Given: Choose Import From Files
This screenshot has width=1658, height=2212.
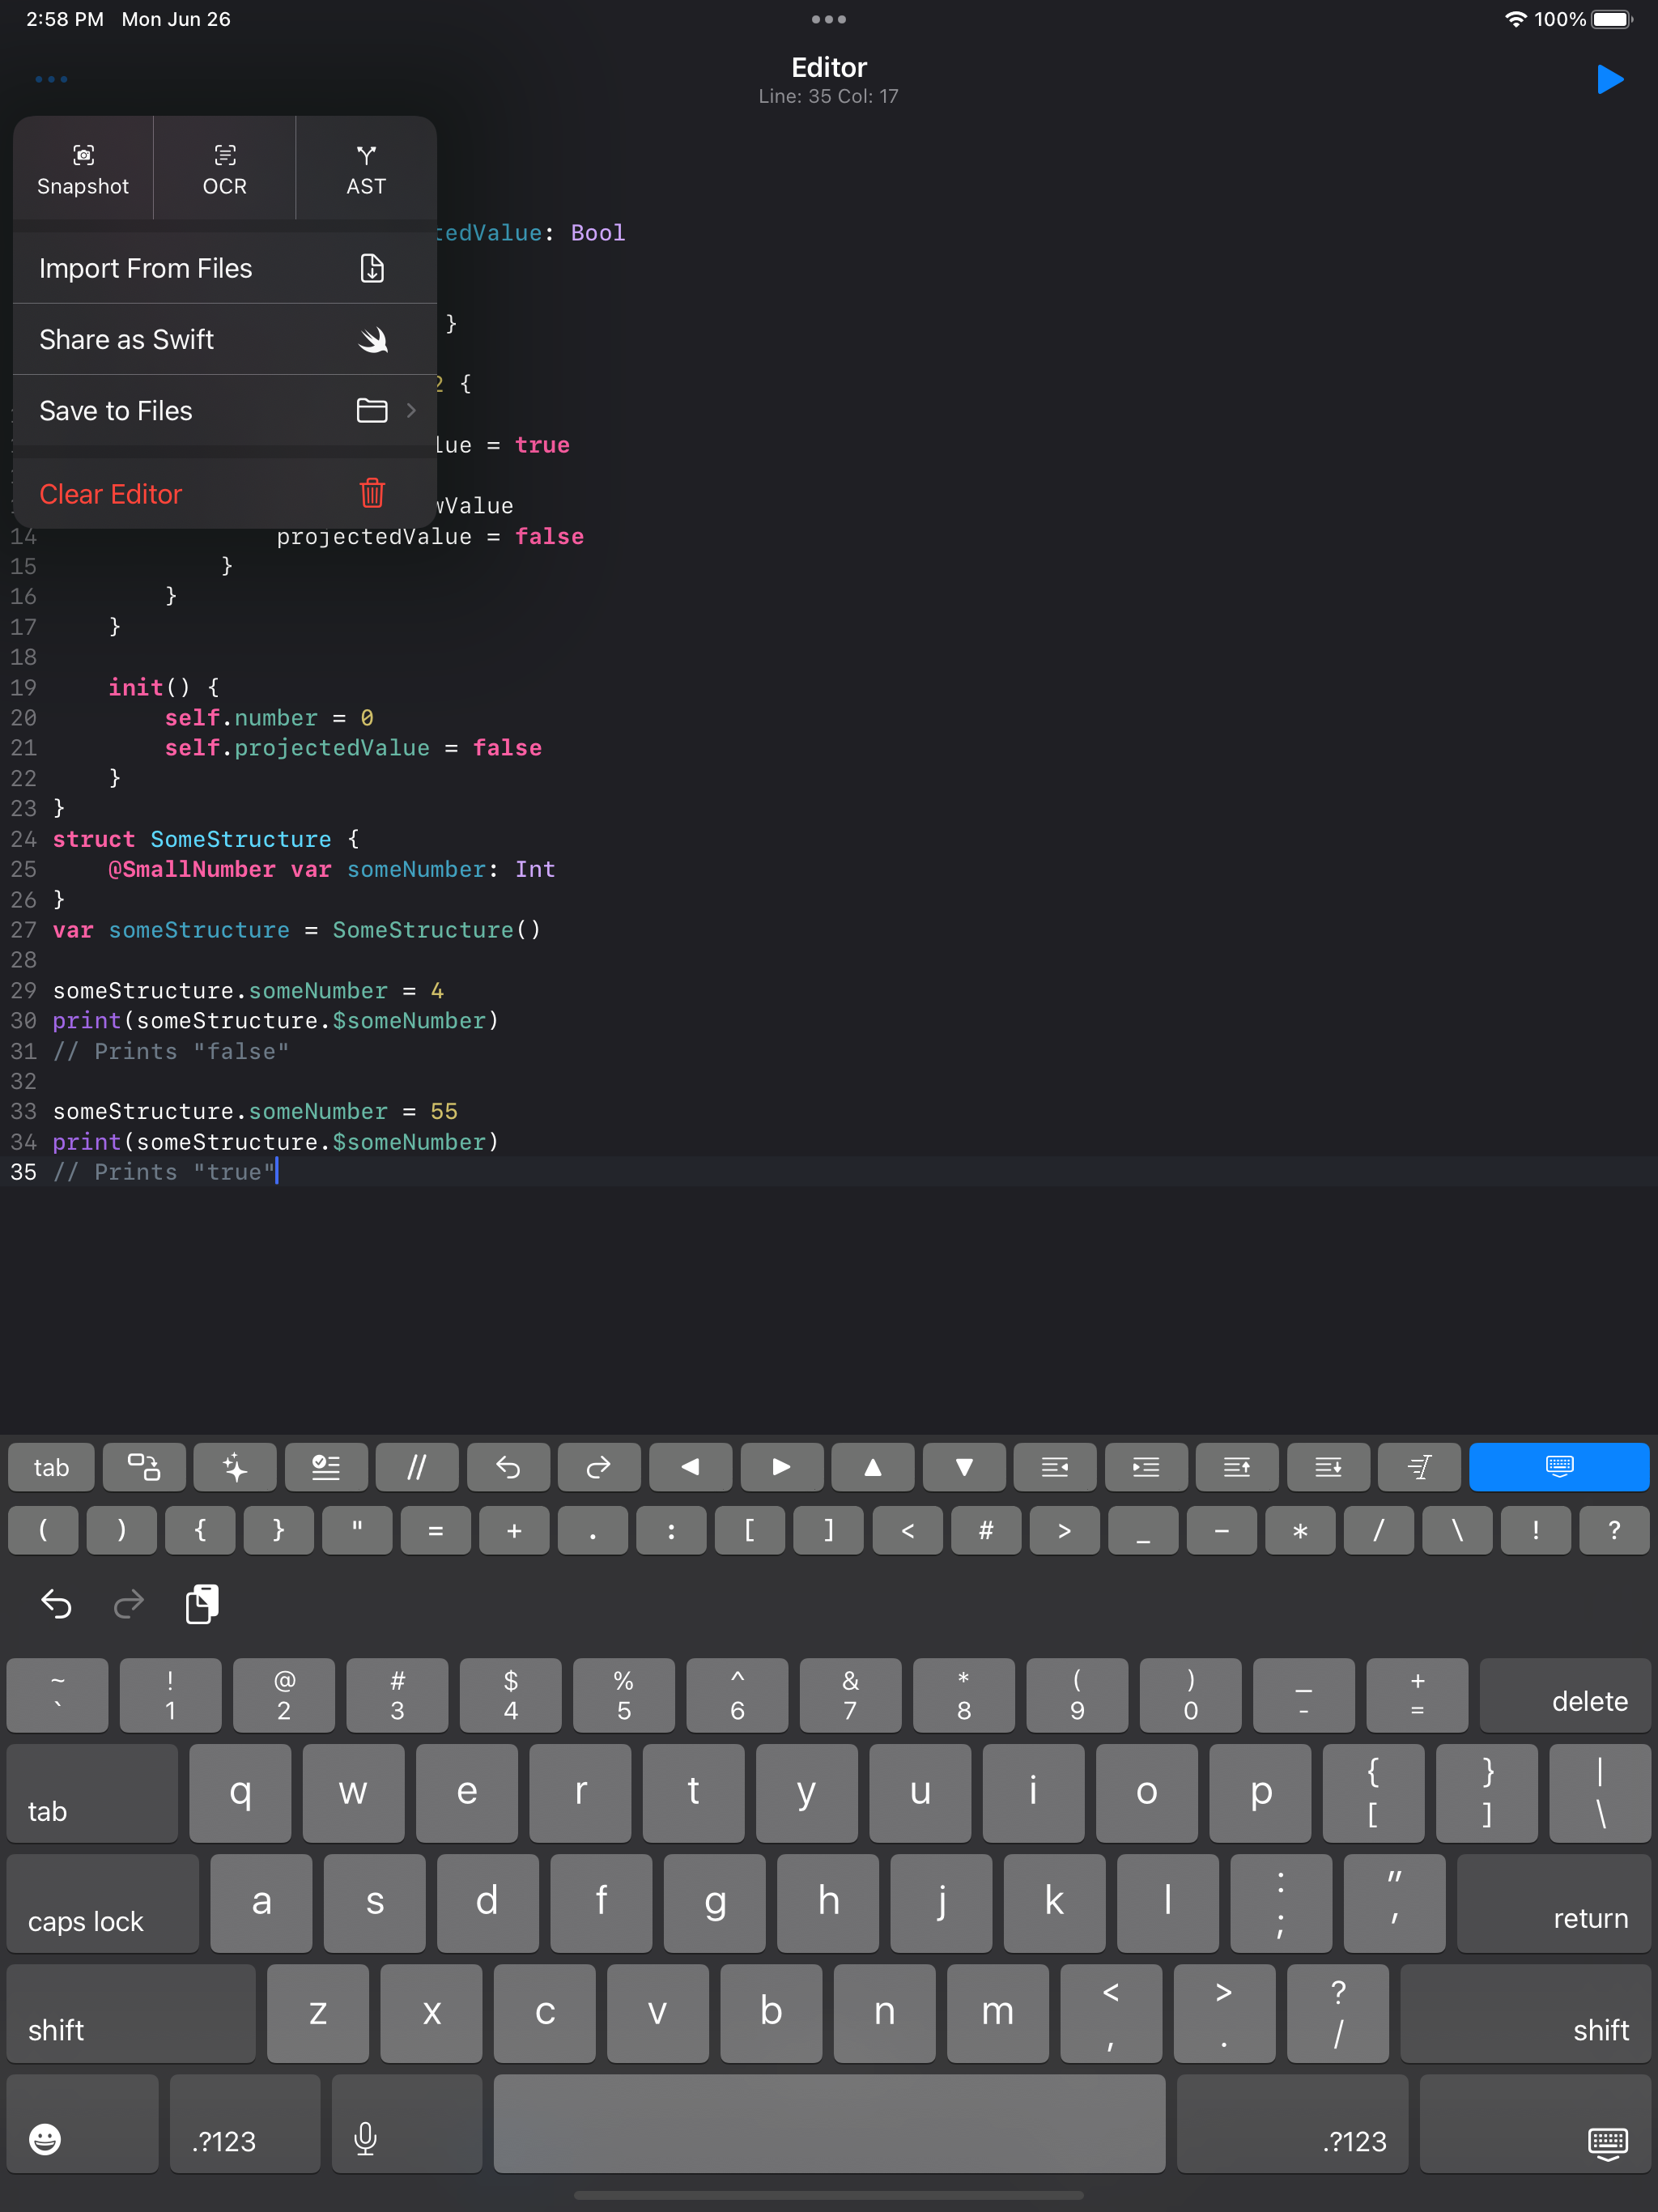Looking at the screenshot, I should pyautogui.click(x=225, y=268).
